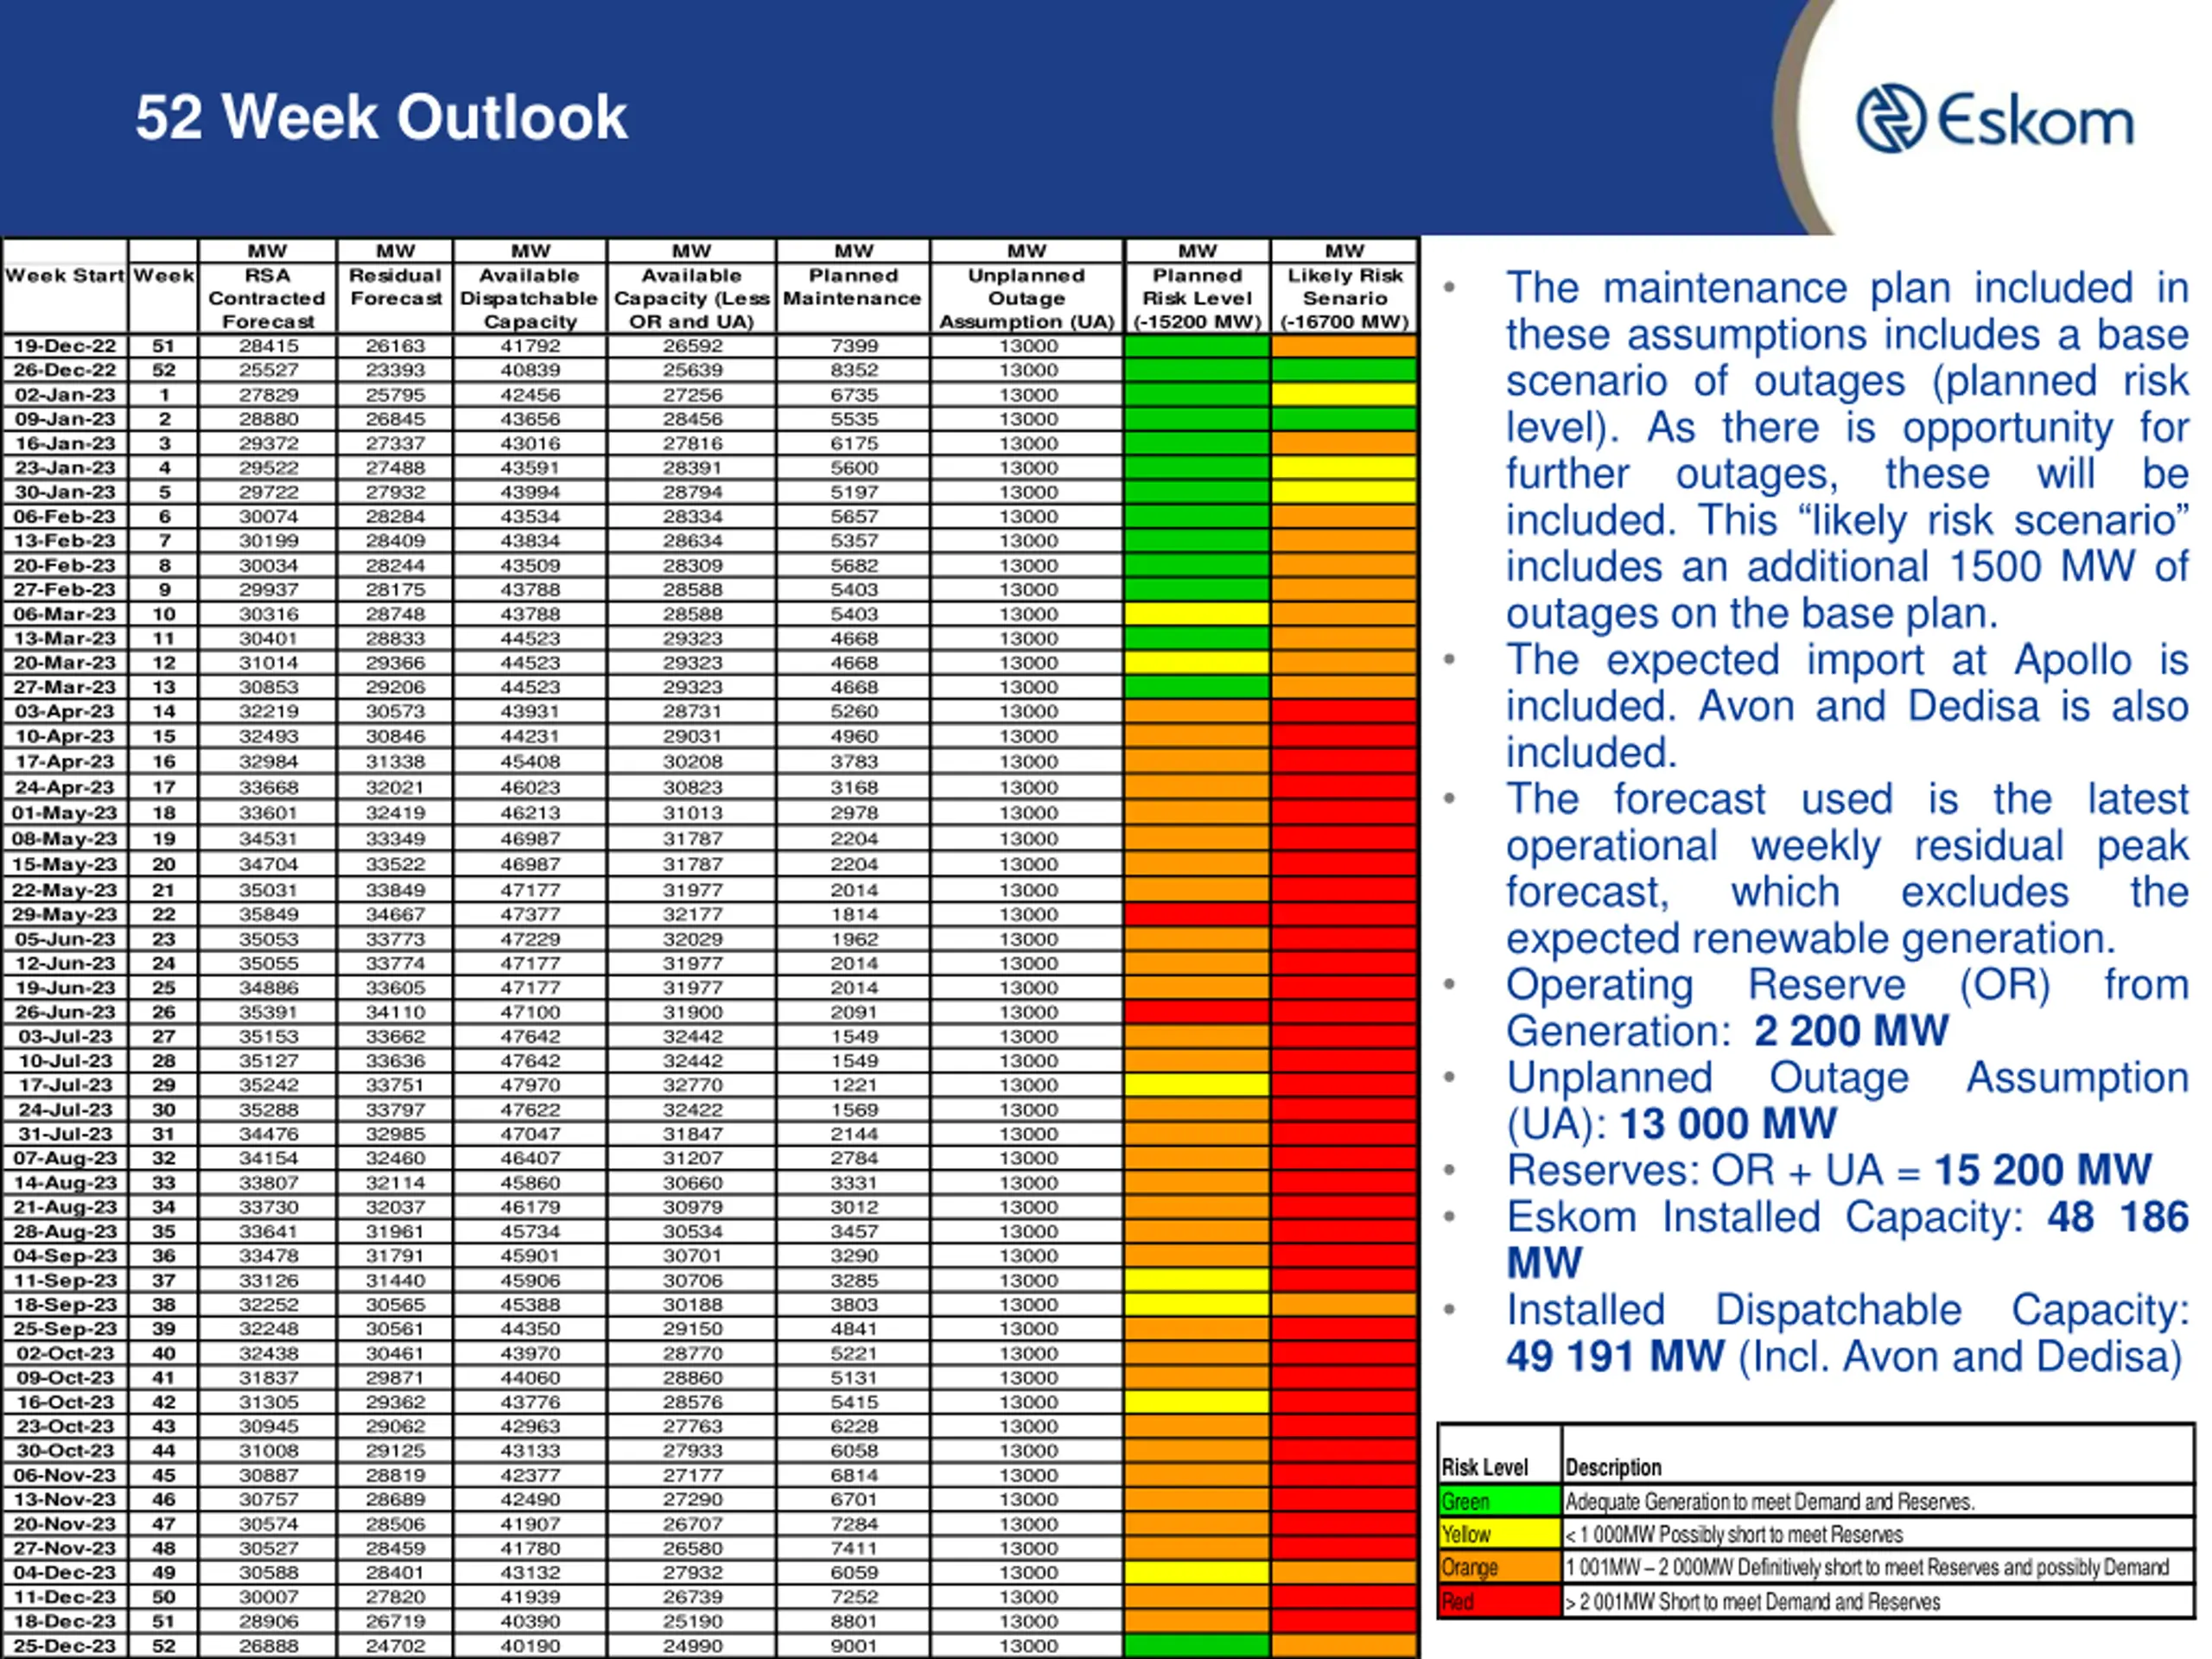
Task: Click the 'Risk Level' legend header
Action: point(1484,1467)
